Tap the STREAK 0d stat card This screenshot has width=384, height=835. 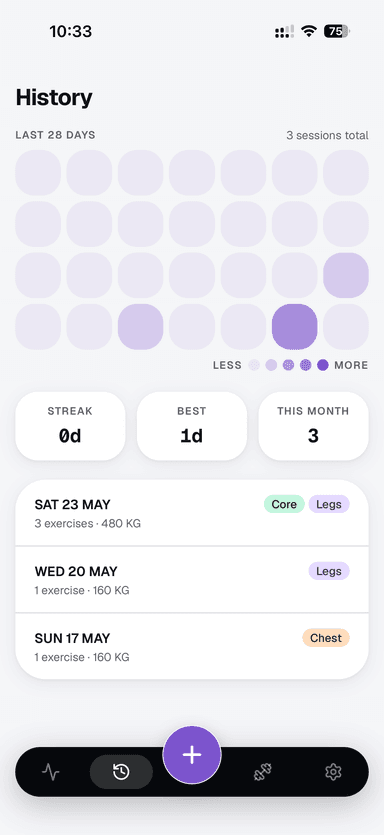pyautogui.click(x=70, y=426)
